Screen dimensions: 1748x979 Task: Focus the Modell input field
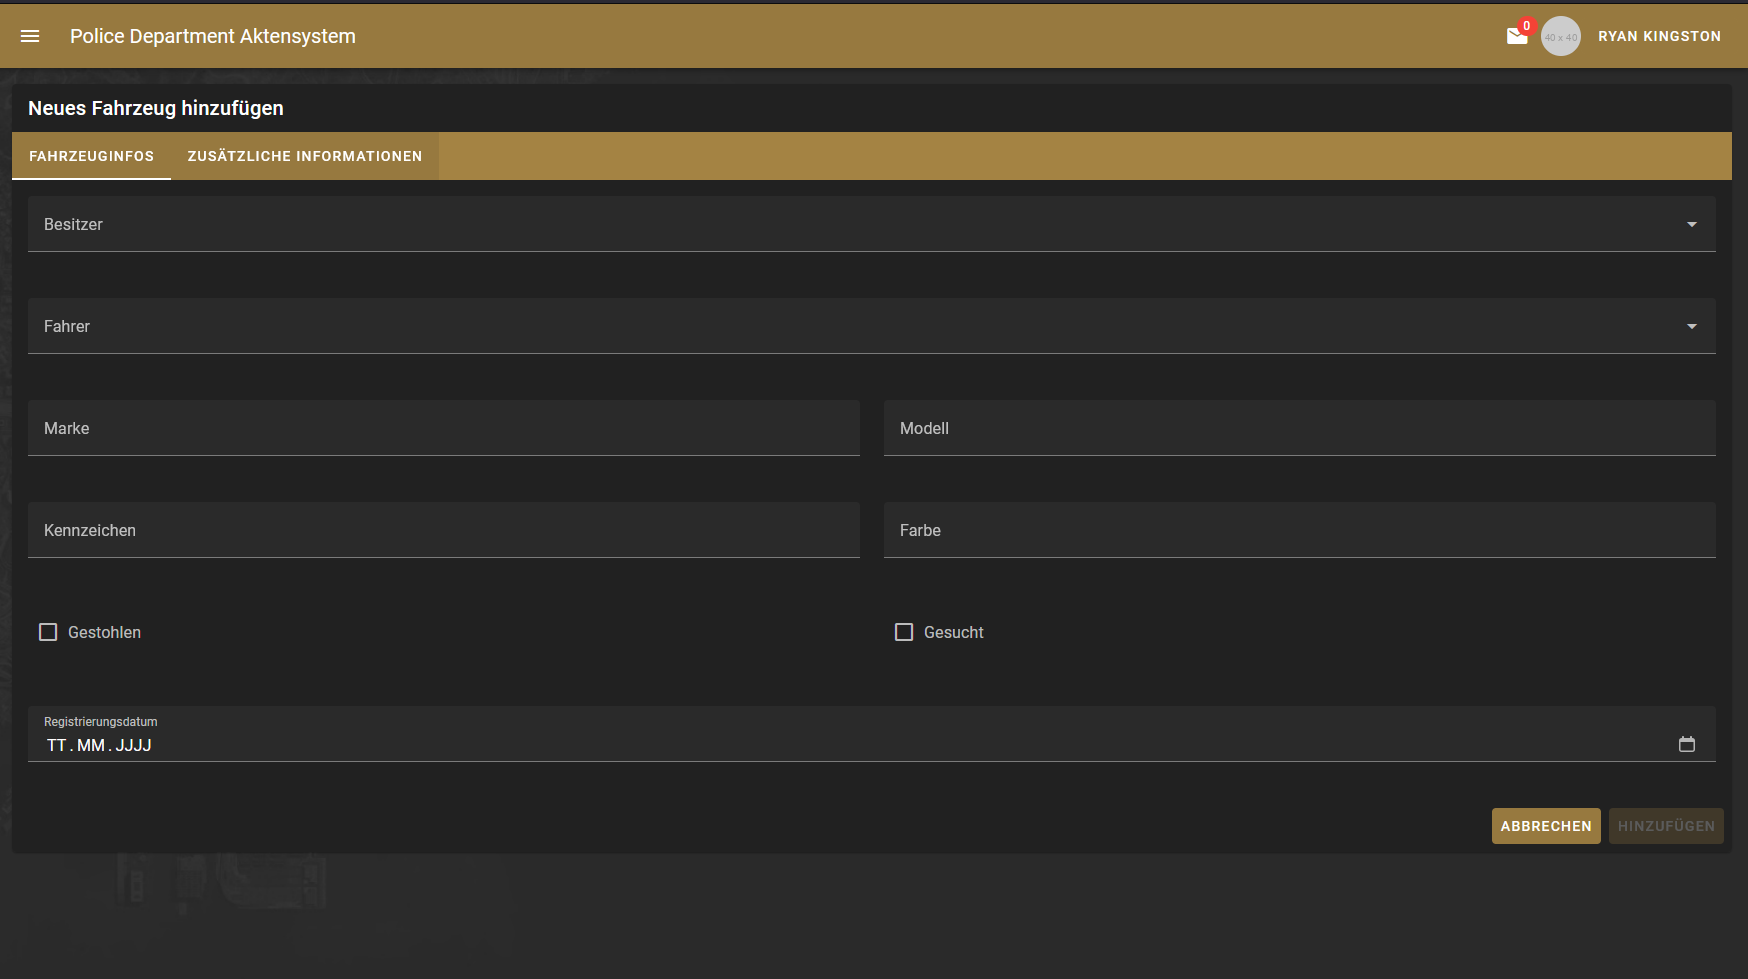pyautogui.click(x=1300, y=428)
